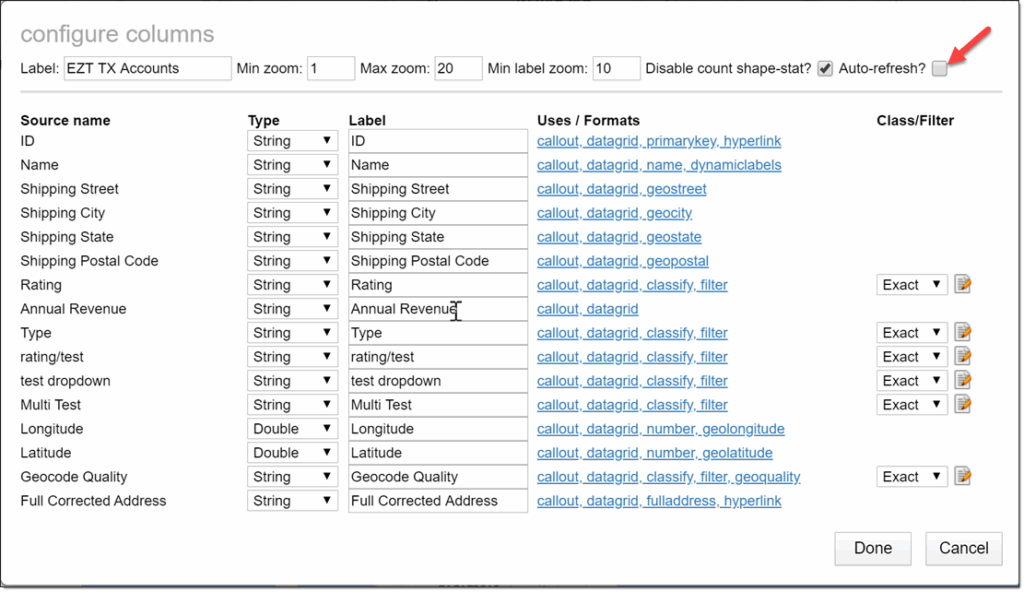This screenshot has height=592, width=1024.
Task: Click edit icon for test dropdown row
Action: pos(963,381)
